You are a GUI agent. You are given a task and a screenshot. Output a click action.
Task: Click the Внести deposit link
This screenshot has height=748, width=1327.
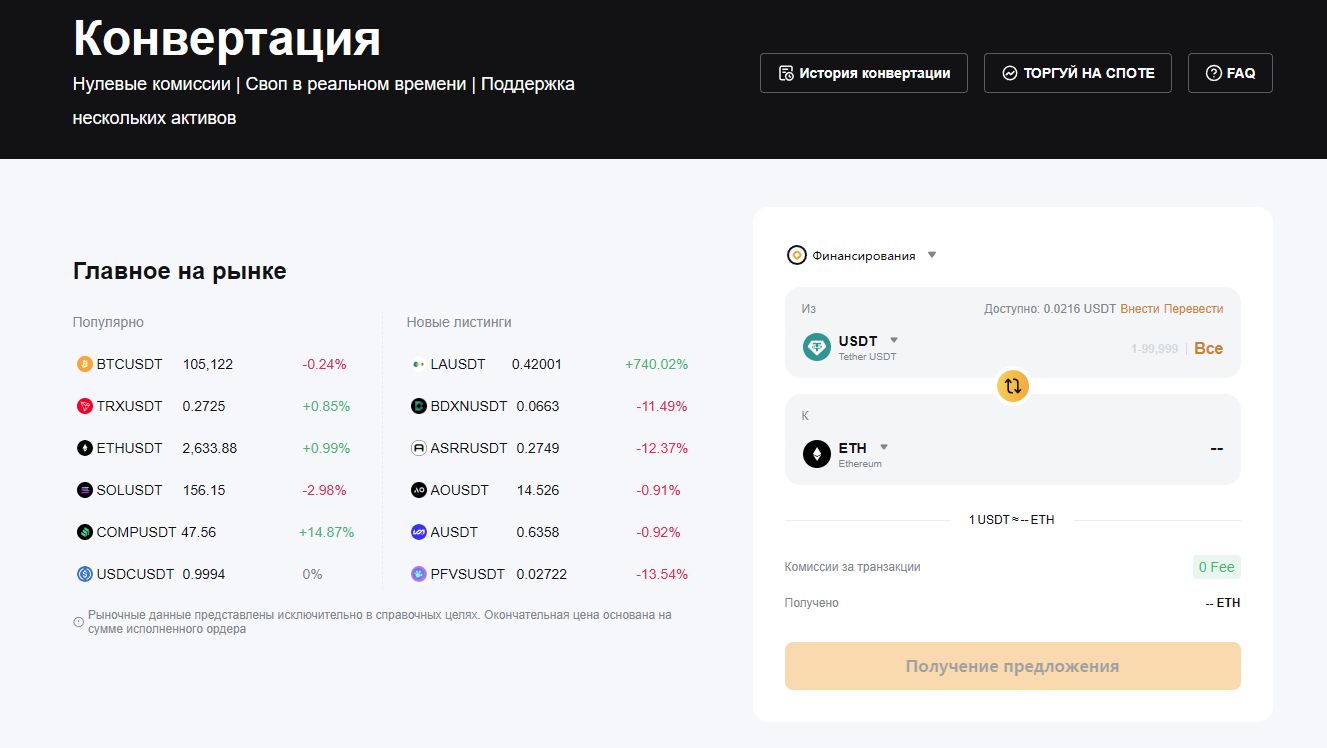pos(1139,309)
